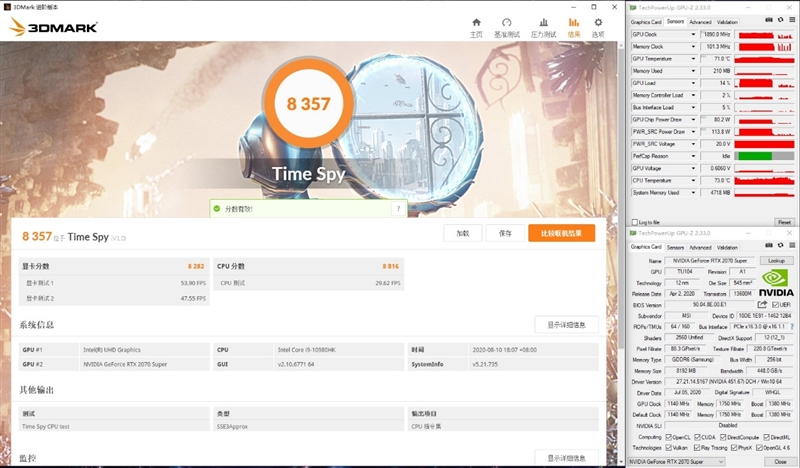The height and width of the screenshot is (468, 800).
Task: Click the 加载 load button
Action: pos(463,233)
